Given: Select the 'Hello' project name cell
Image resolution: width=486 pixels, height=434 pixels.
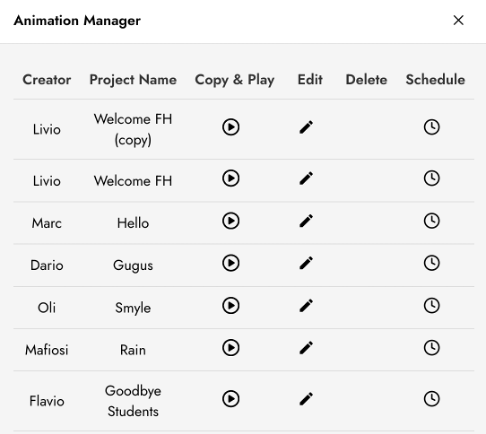Looking at the screenshot, I should (133, 223).
